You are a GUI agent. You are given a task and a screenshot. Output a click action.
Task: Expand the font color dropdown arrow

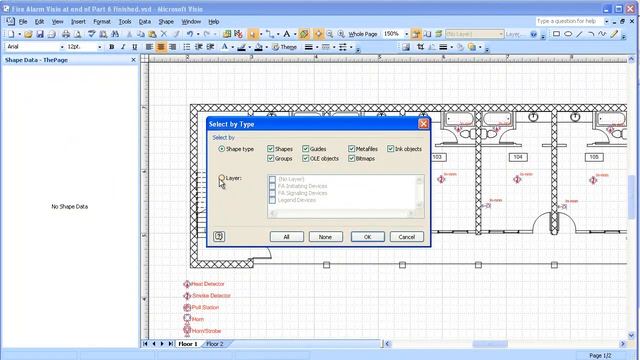click(x=232, y=47)
